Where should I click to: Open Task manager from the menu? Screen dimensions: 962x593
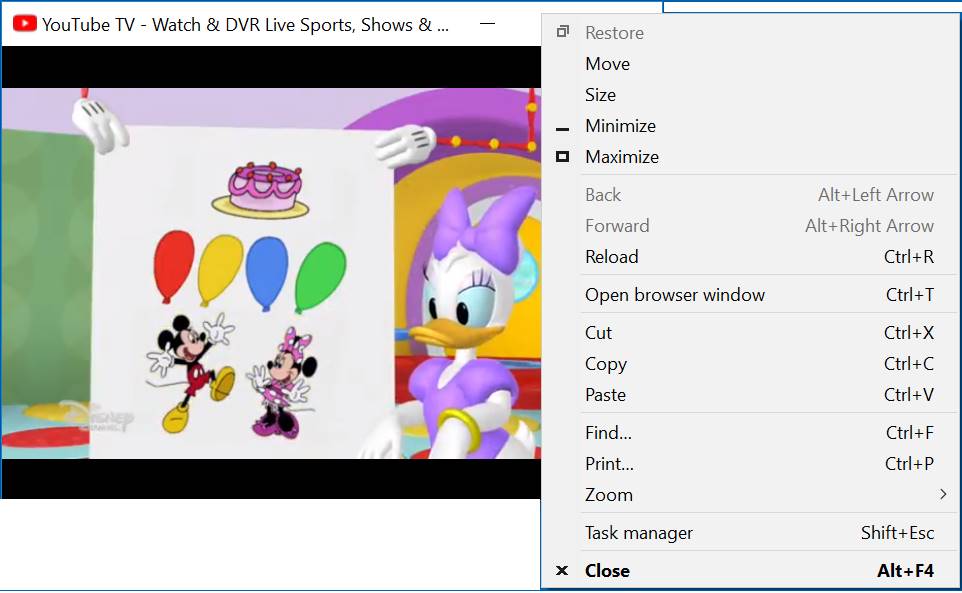(751, 532)
